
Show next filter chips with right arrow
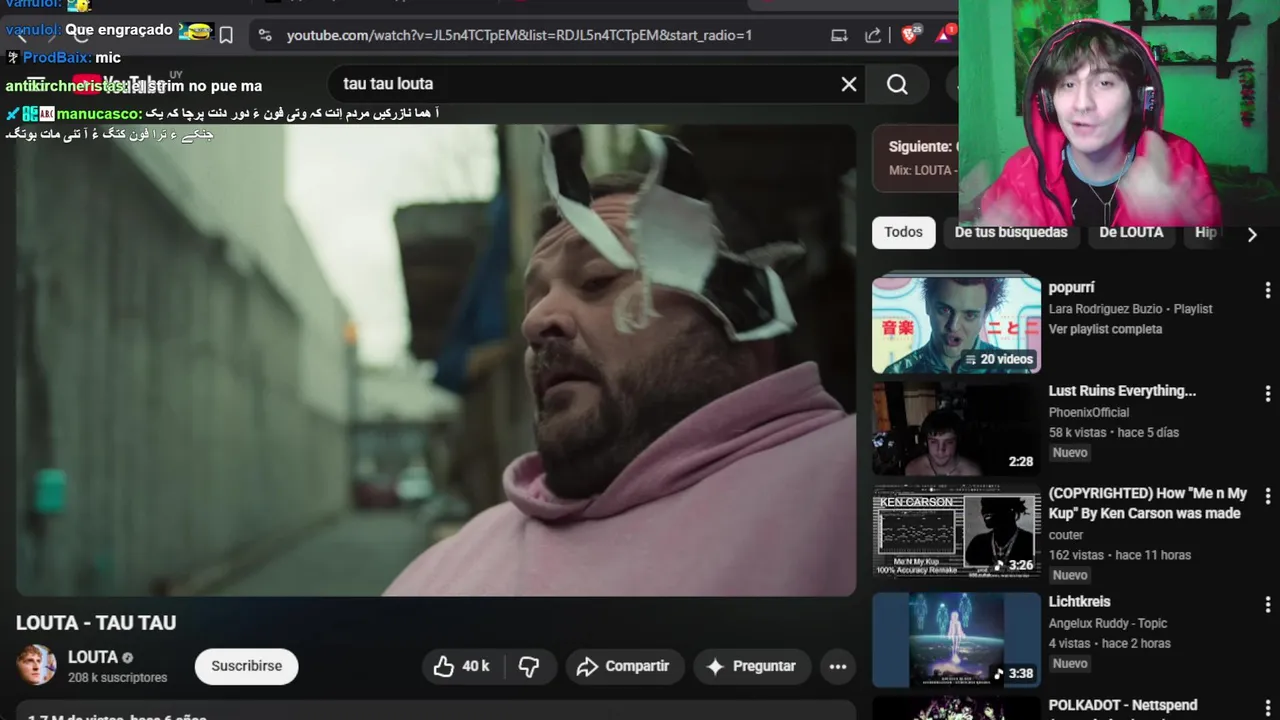tap(1251, 234)
